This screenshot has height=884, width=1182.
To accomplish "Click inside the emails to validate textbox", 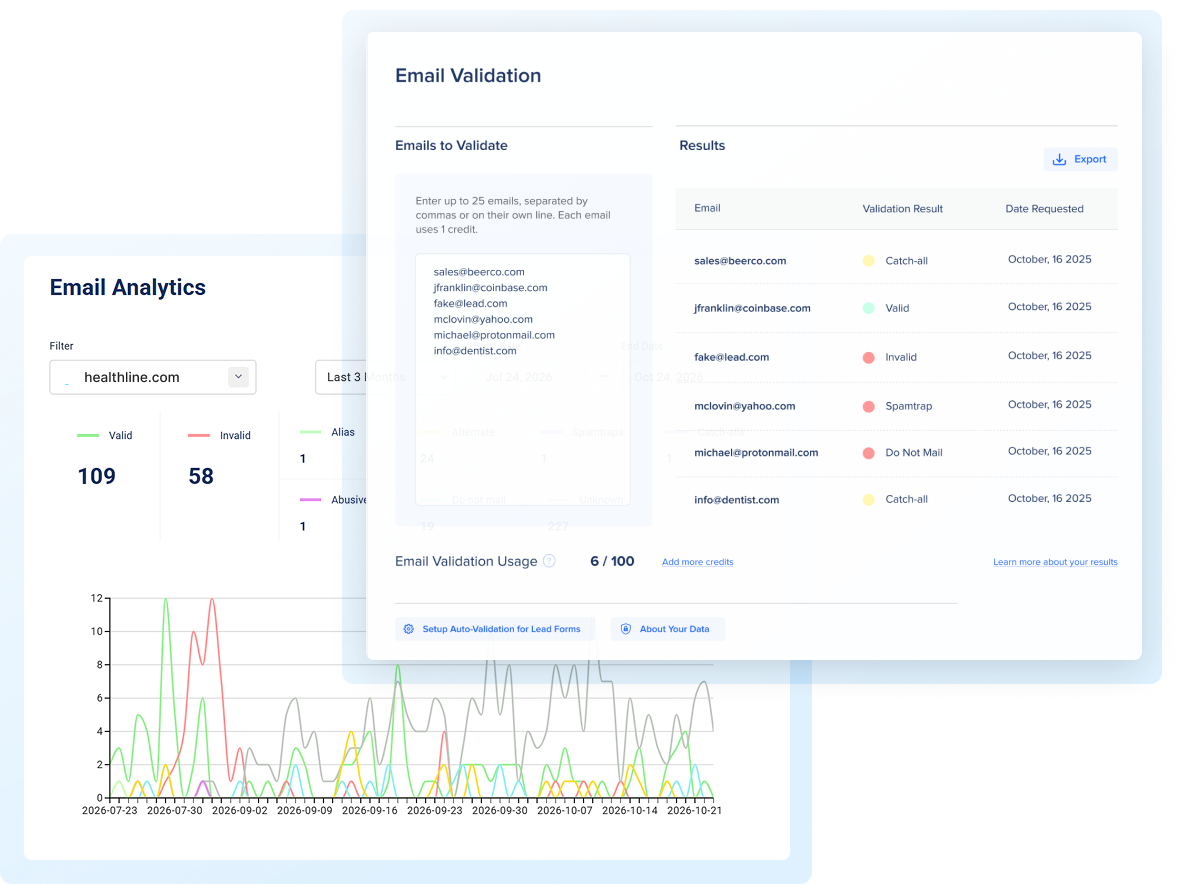I will click(x=522, y=379).
